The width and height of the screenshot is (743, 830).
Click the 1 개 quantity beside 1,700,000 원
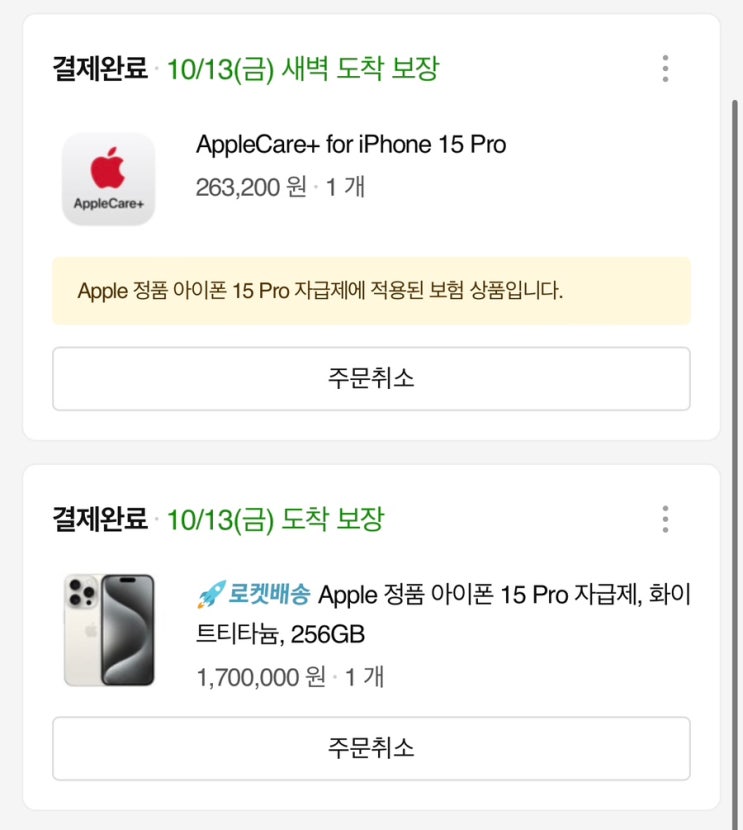coord(365,677)
